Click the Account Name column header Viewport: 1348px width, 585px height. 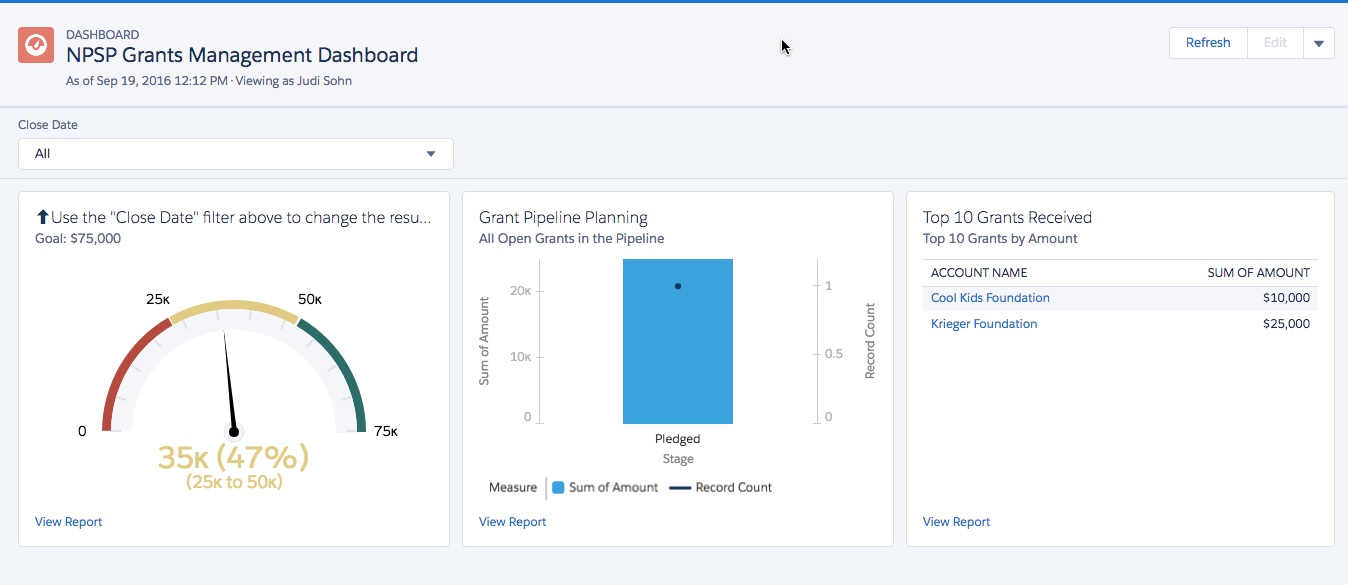click(979, 273)
